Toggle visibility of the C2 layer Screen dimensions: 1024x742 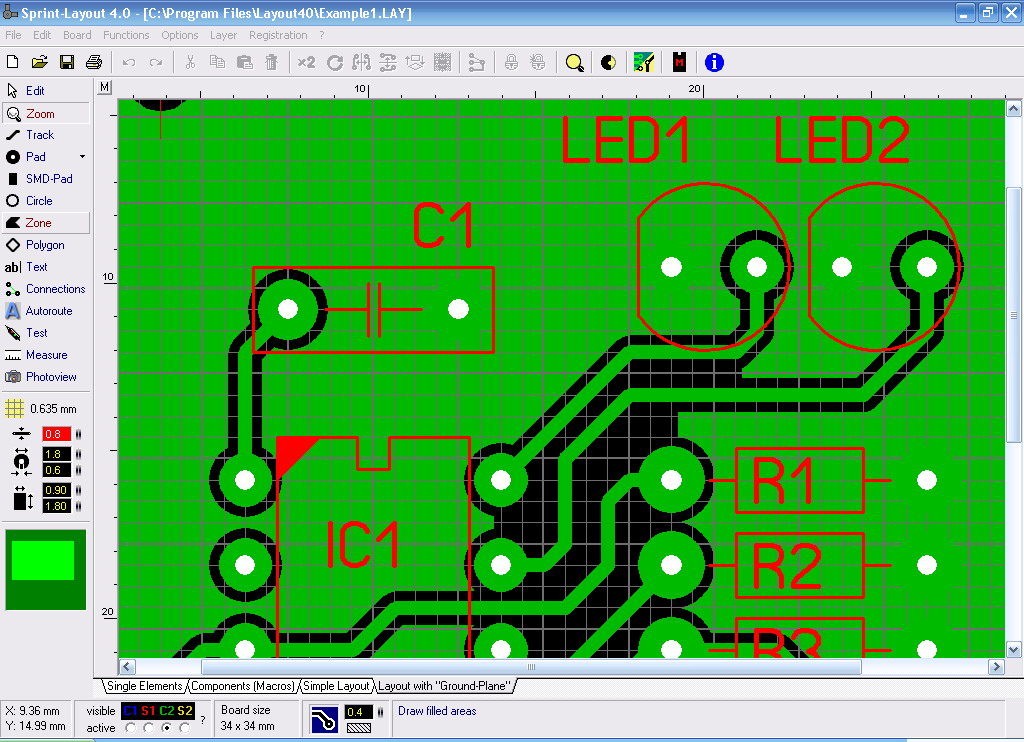point(166,711)
